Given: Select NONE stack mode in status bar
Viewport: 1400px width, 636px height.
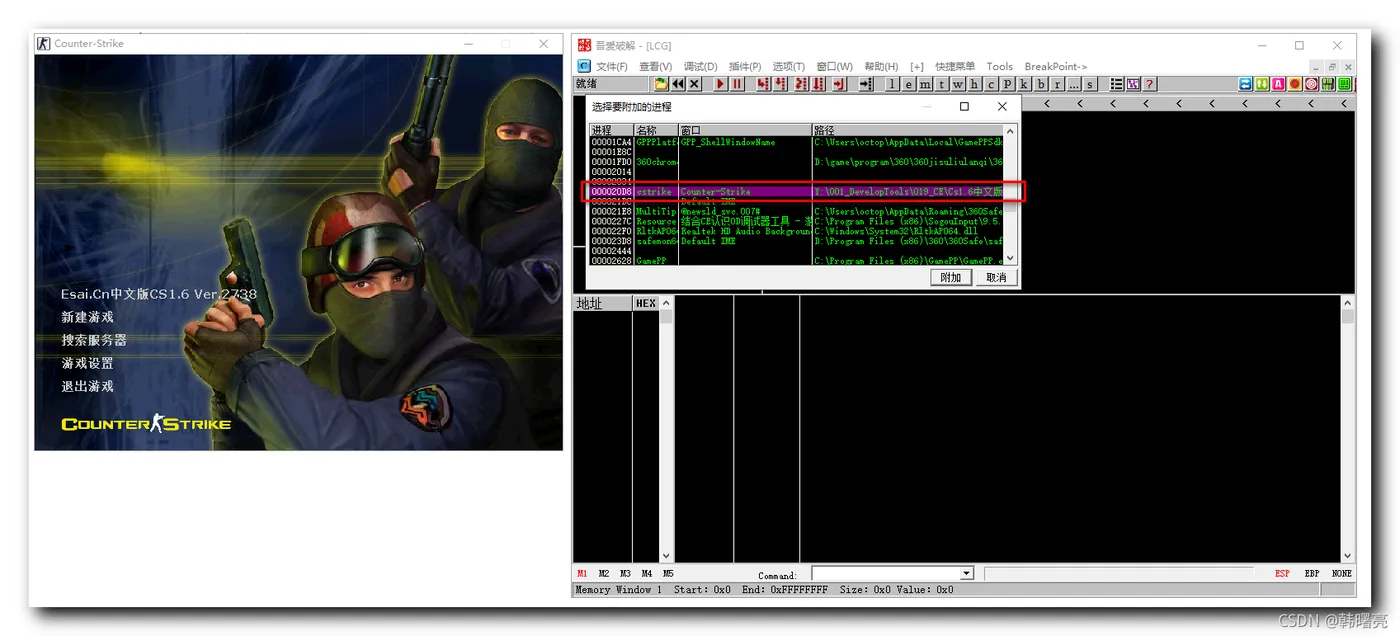Looking at the screenshot, I should 1342,574.
